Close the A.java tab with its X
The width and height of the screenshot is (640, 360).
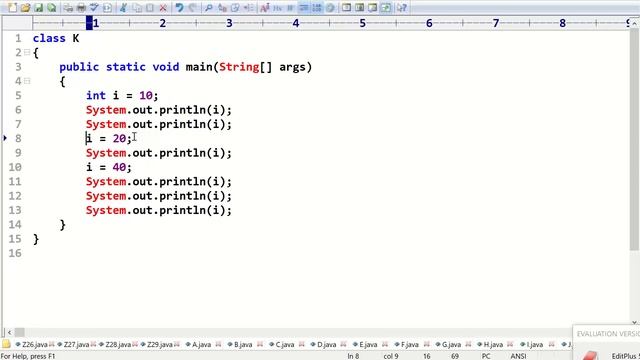coord(218,344)
